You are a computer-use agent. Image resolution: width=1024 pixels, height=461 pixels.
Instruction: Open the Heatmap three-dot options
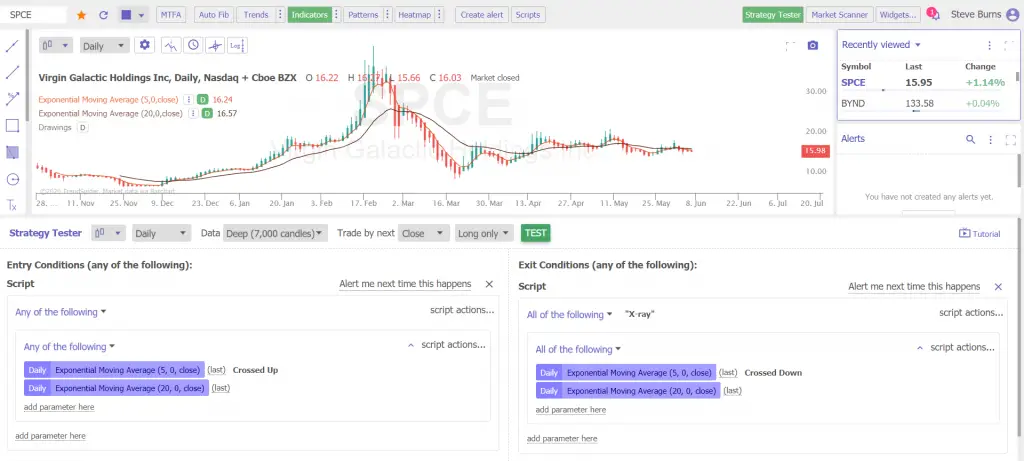pos(440,14)
